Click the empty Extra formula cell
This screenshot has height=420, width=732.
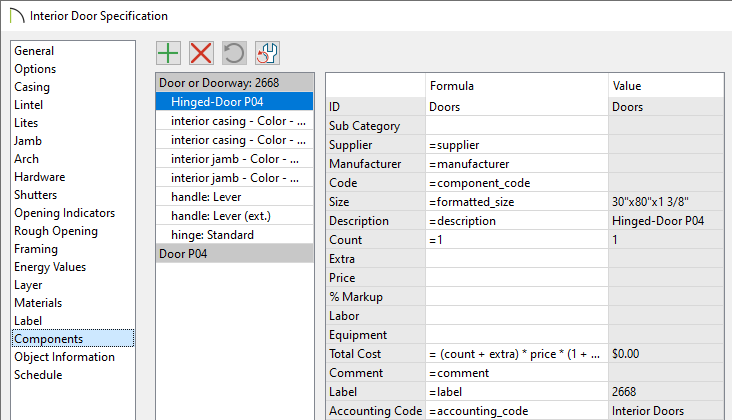click(517, 259)
